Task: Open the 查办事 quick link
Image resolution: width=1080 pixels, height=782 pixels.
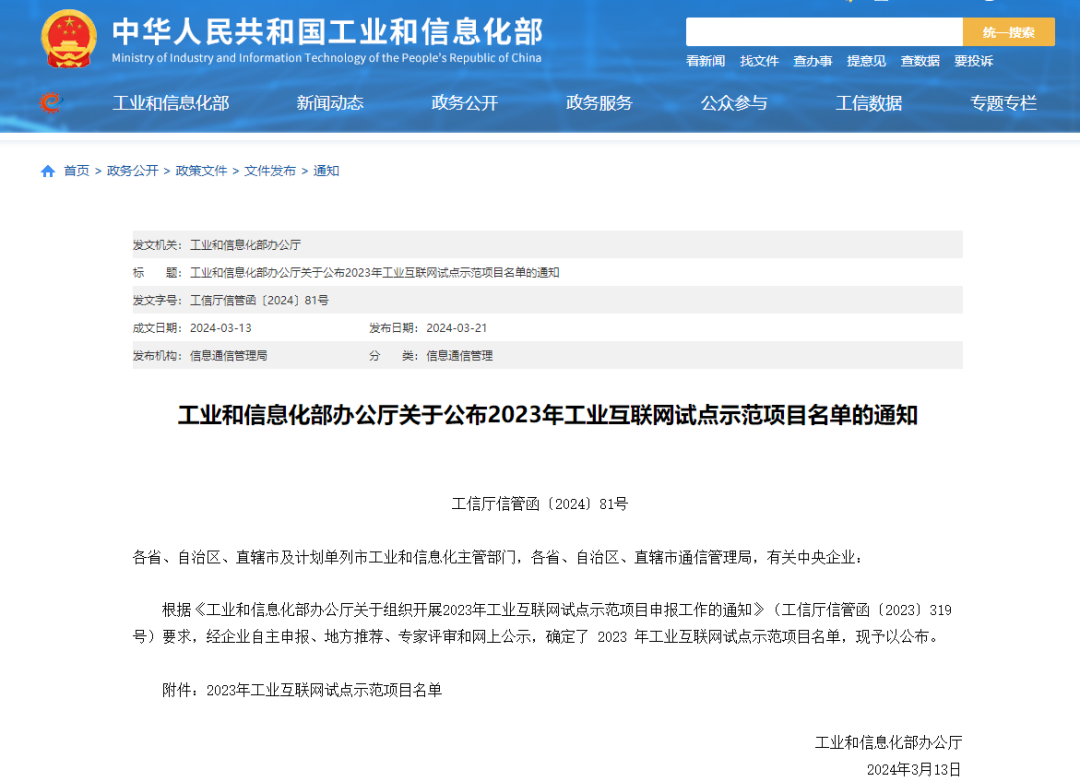Action: [812, 61]
